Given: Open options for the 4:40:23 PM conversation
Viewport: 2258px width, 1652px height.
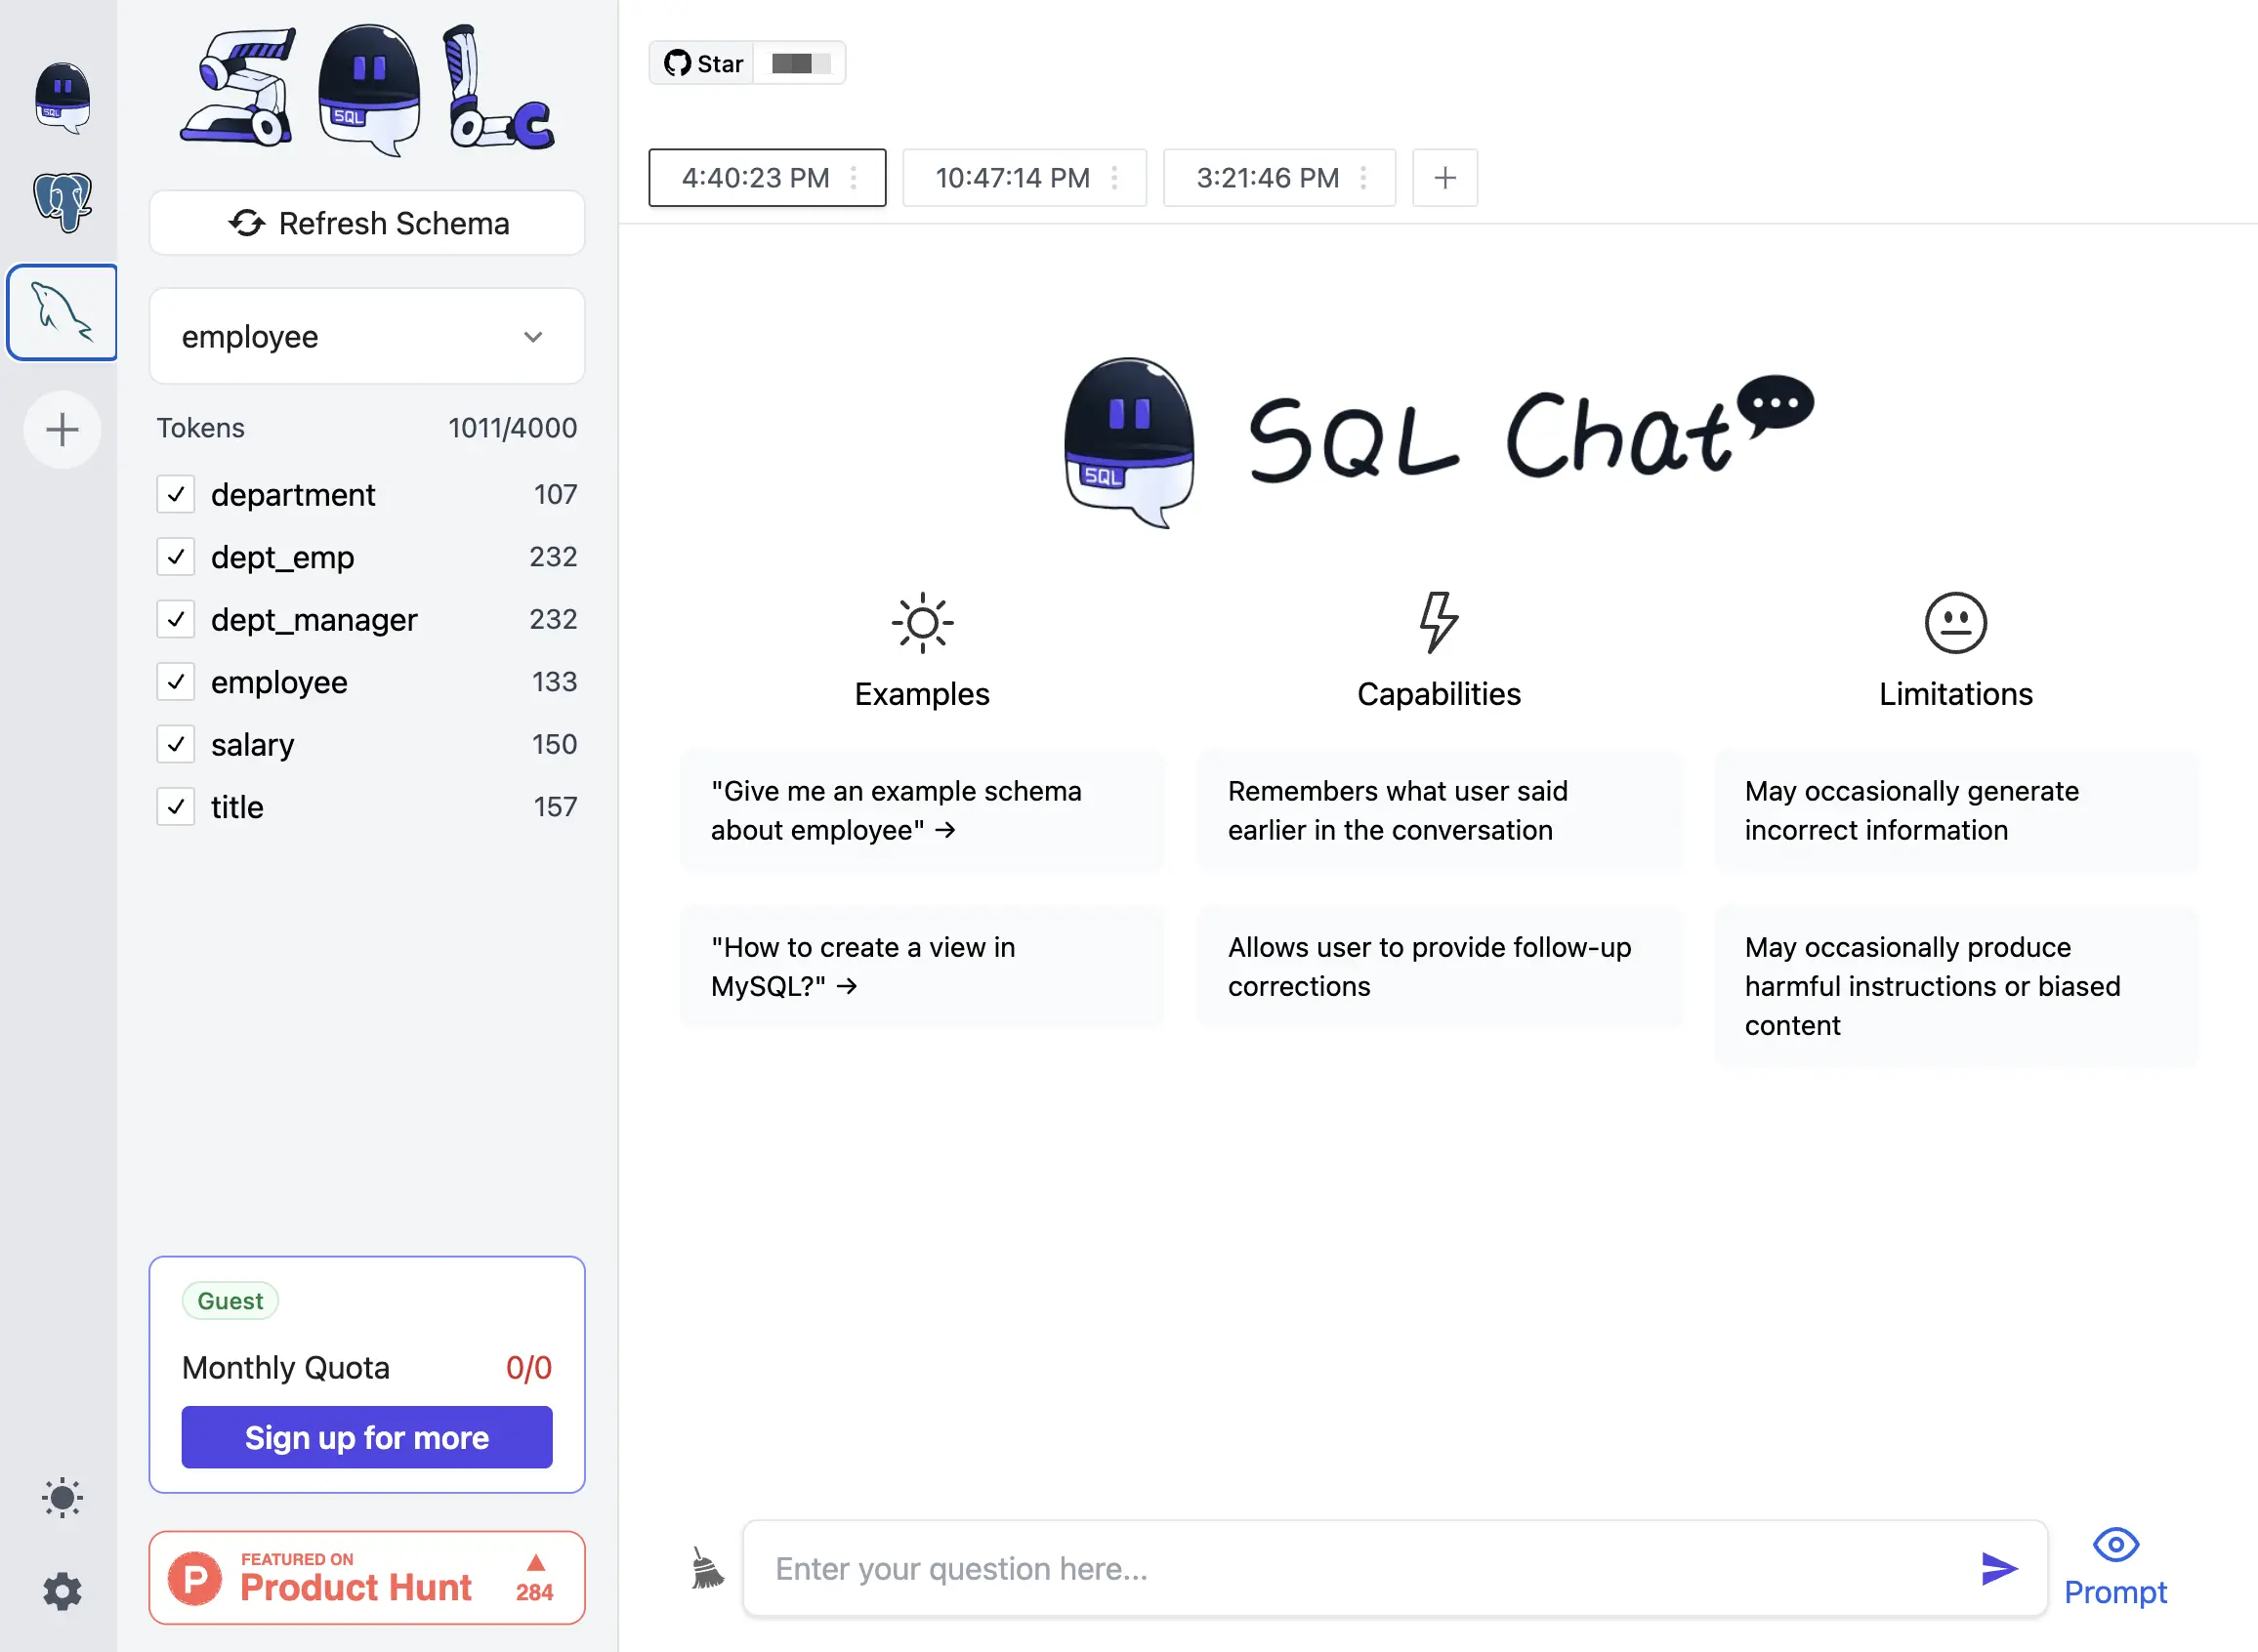Looking at the screenshot, I should (x=855, y=177).
